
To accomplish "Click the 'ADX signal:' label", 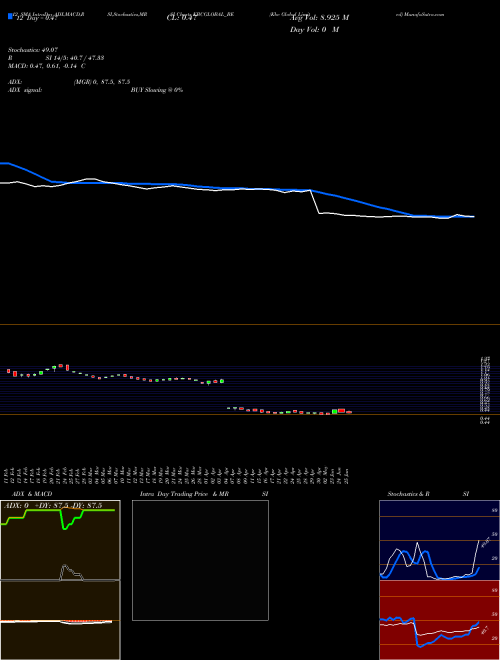I will [25, 90].
